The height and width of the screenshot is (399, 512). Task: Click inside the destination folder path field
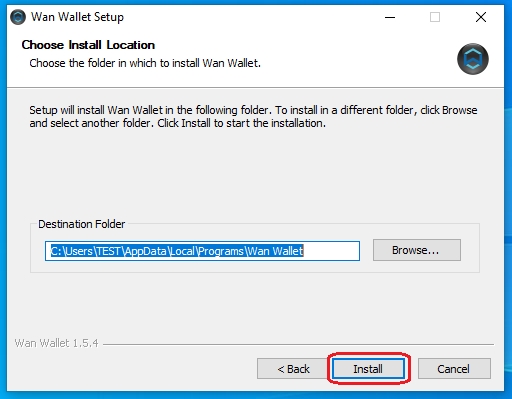202,251
